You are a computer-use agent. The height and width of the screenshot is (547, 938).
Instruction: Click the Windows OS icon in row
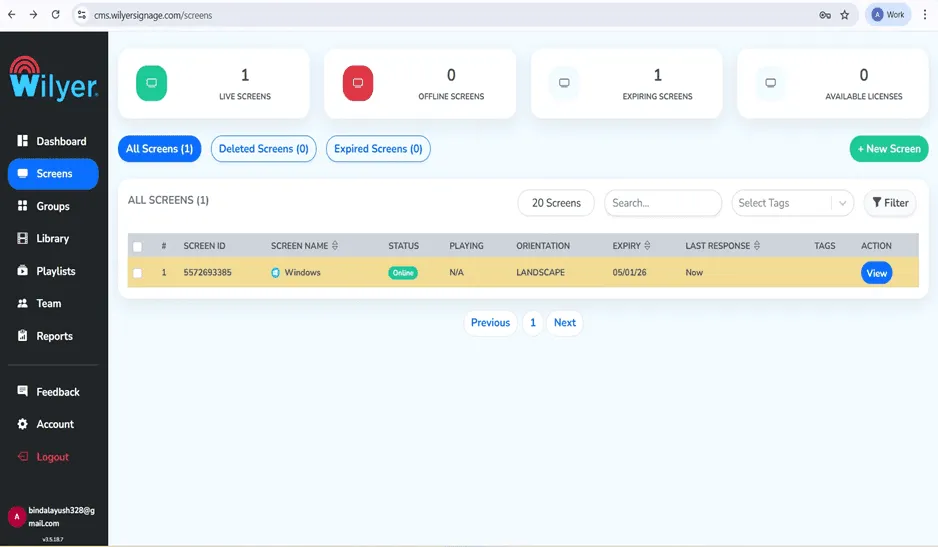(x=275, y=273)
